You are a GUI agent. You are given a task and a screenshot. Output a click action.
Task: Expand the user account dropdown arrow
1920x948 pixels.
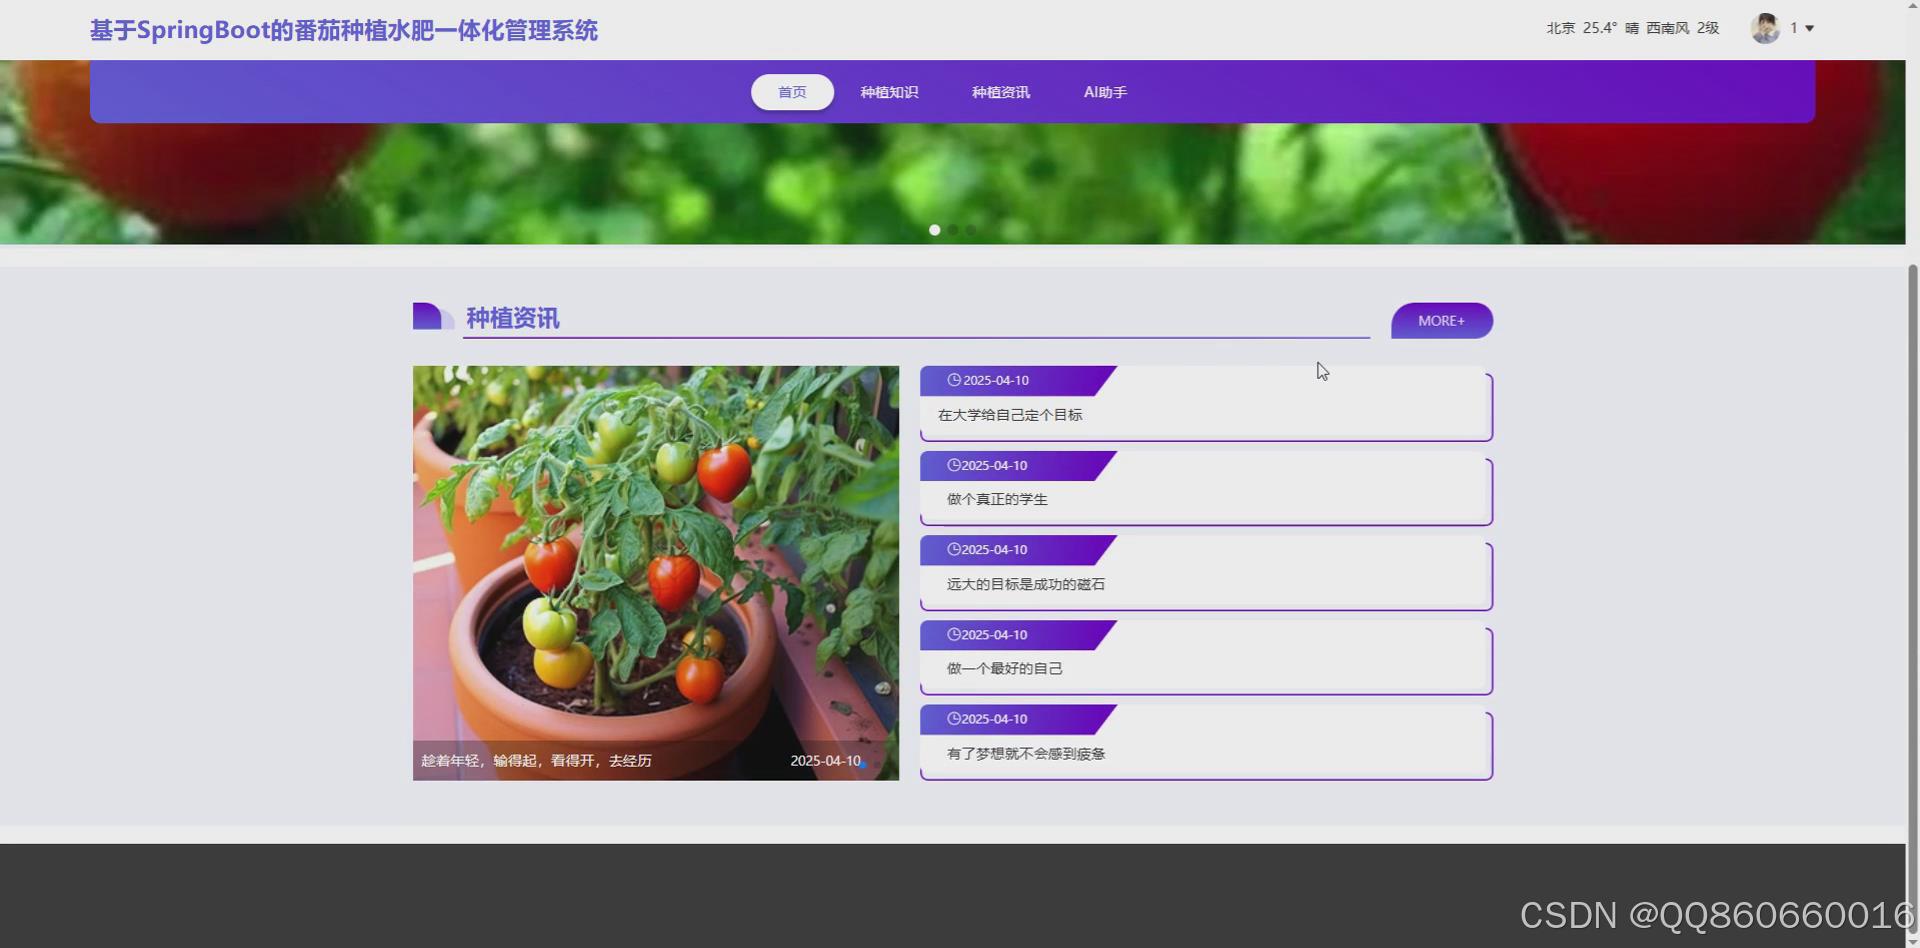pyautogui.click(x=1809, y=29)
